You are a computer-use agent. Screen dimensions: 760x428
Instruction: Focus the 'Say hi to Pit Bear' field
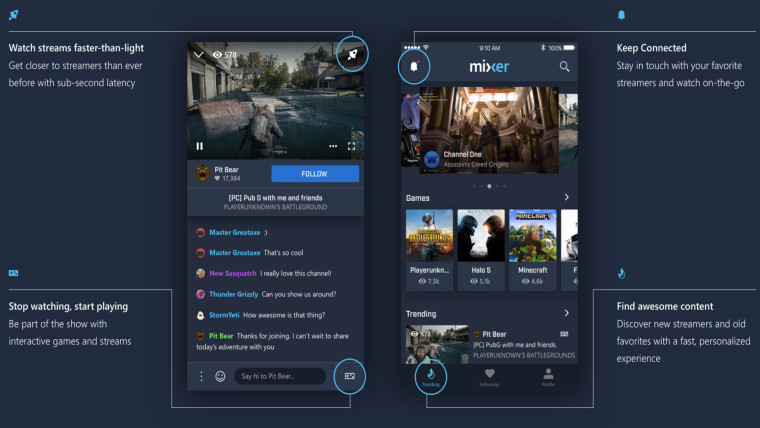pos(280,376)
